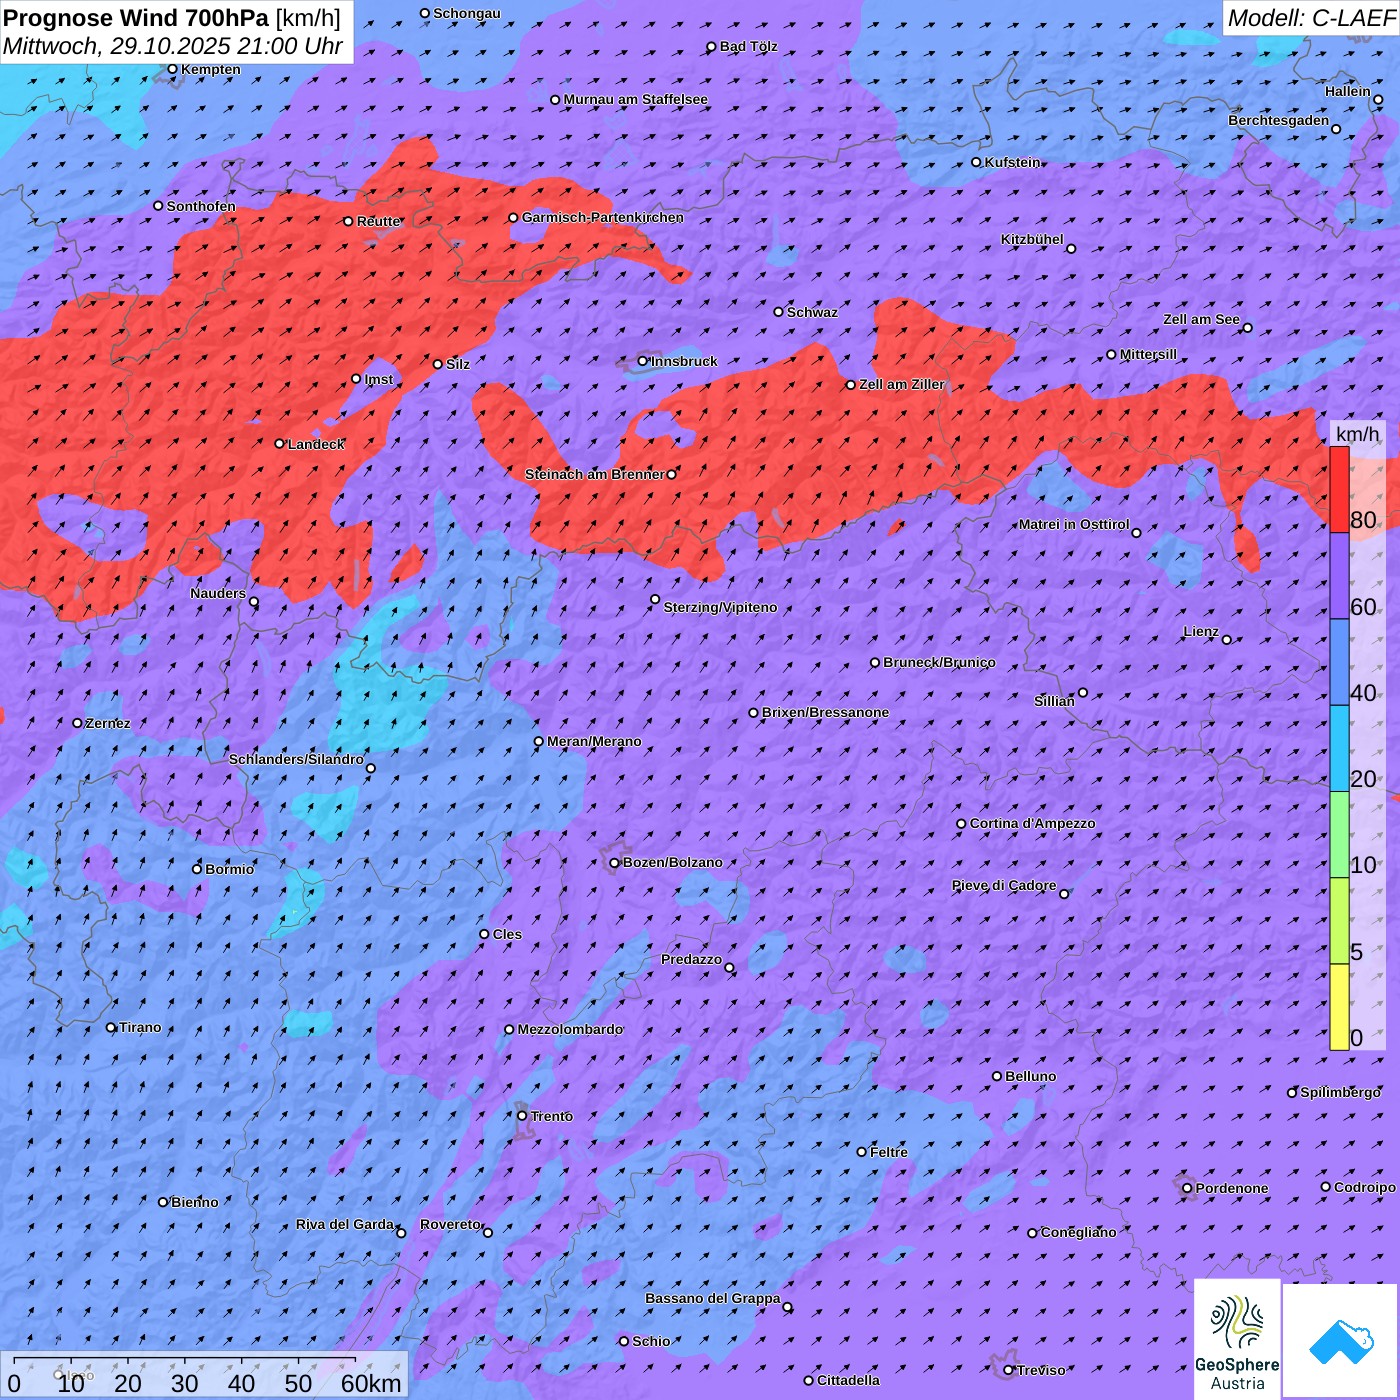Click the Bozen/Bolzano city marker

[x=615, y=863]
